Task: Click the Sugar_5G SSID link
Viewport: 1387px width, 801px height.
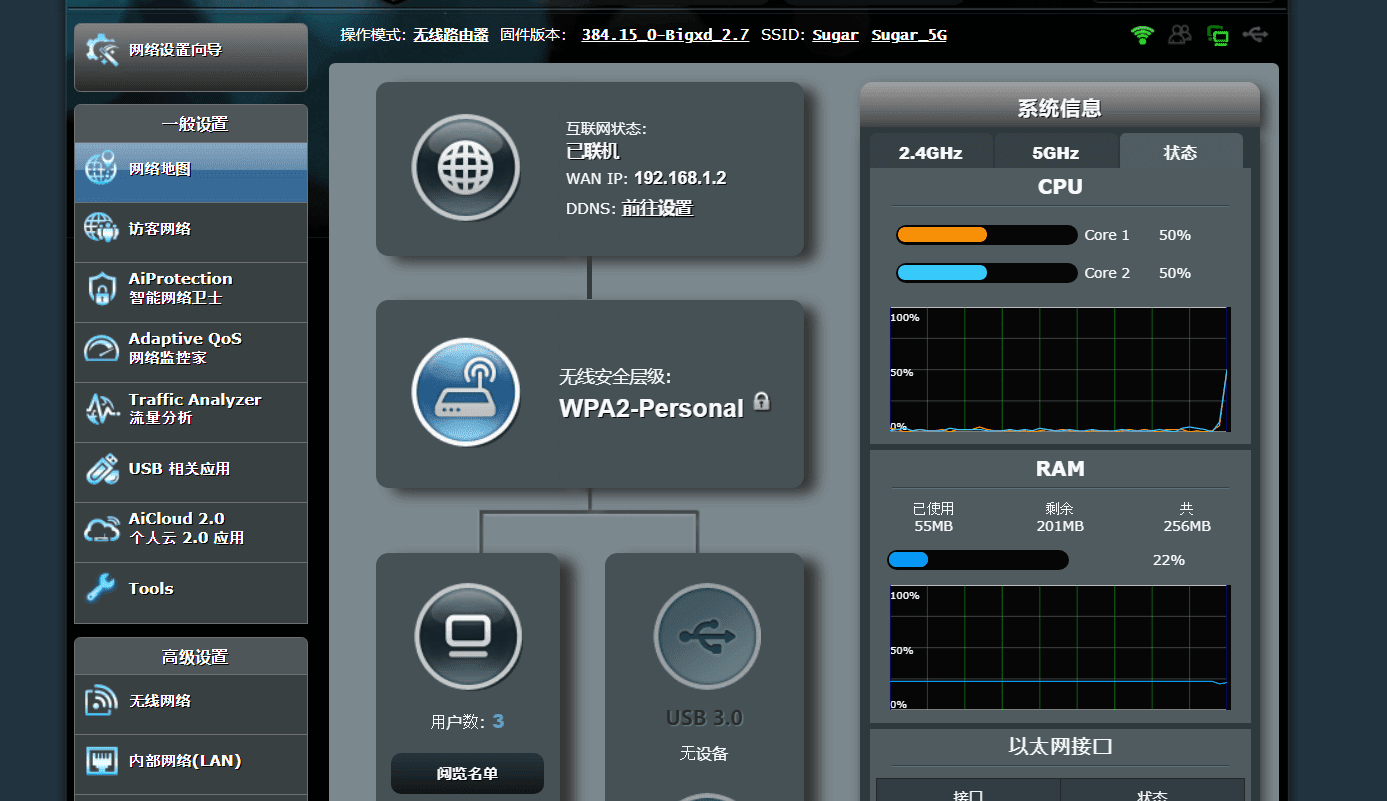Action: coord(908,35)
